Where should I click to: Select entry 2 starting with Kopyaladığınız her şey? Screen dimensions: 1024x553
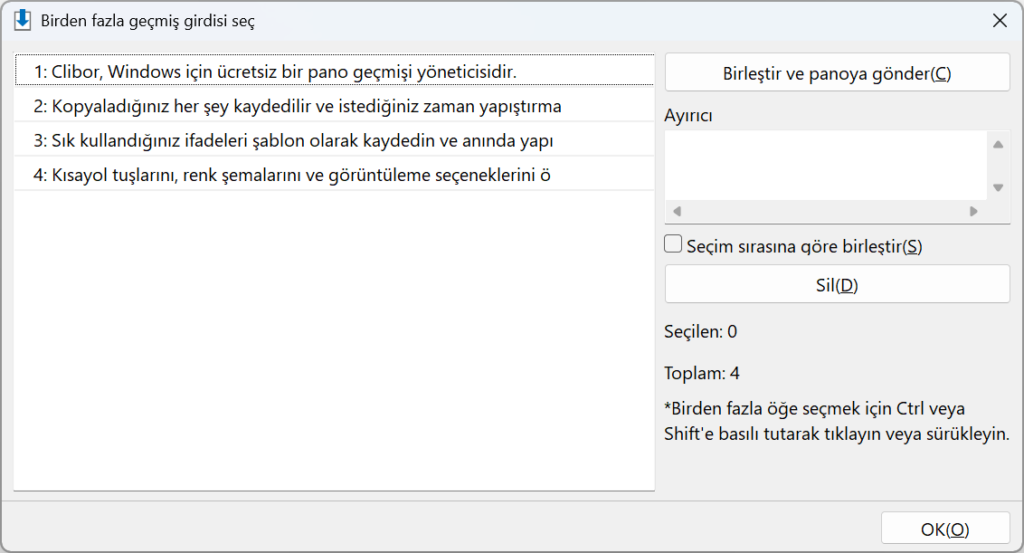click(x=334, y=106)
